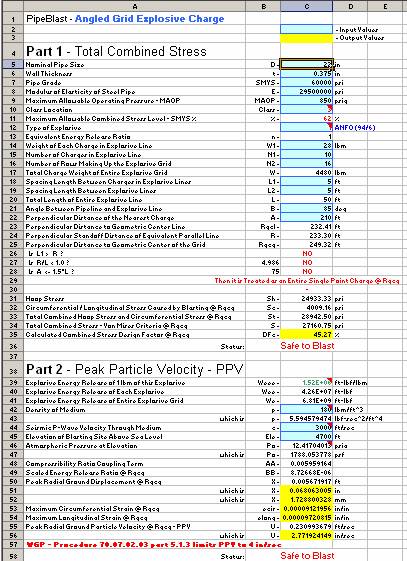
Task: Click the Single Point Charge note in row 29
Action: [307, 280]
